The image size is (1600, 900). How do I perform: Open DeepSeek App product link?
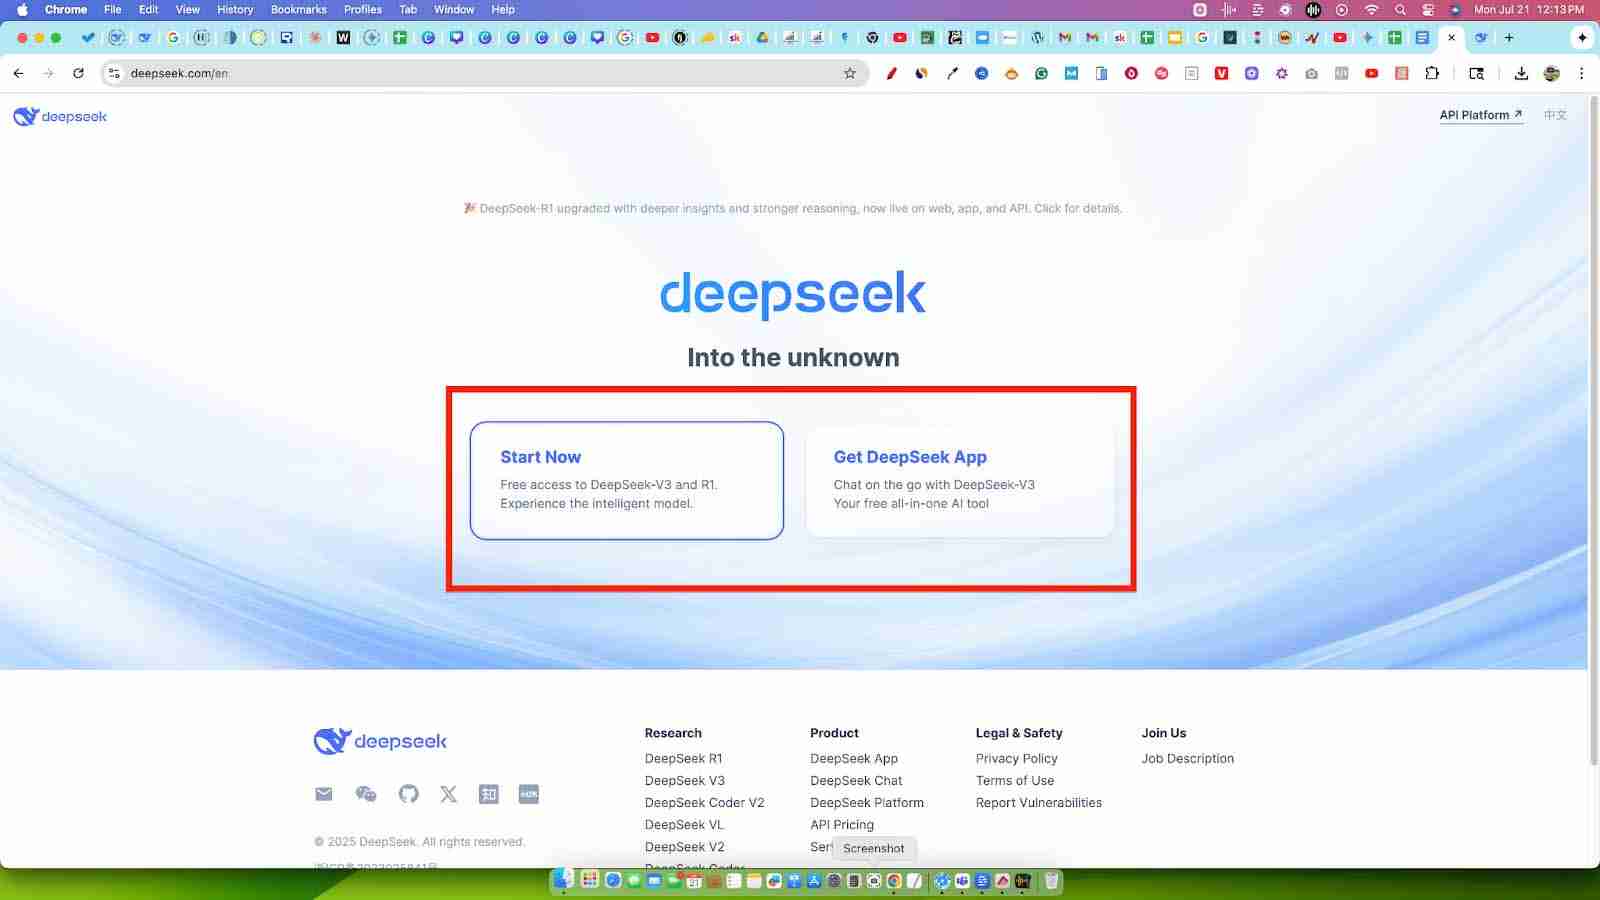854,759
